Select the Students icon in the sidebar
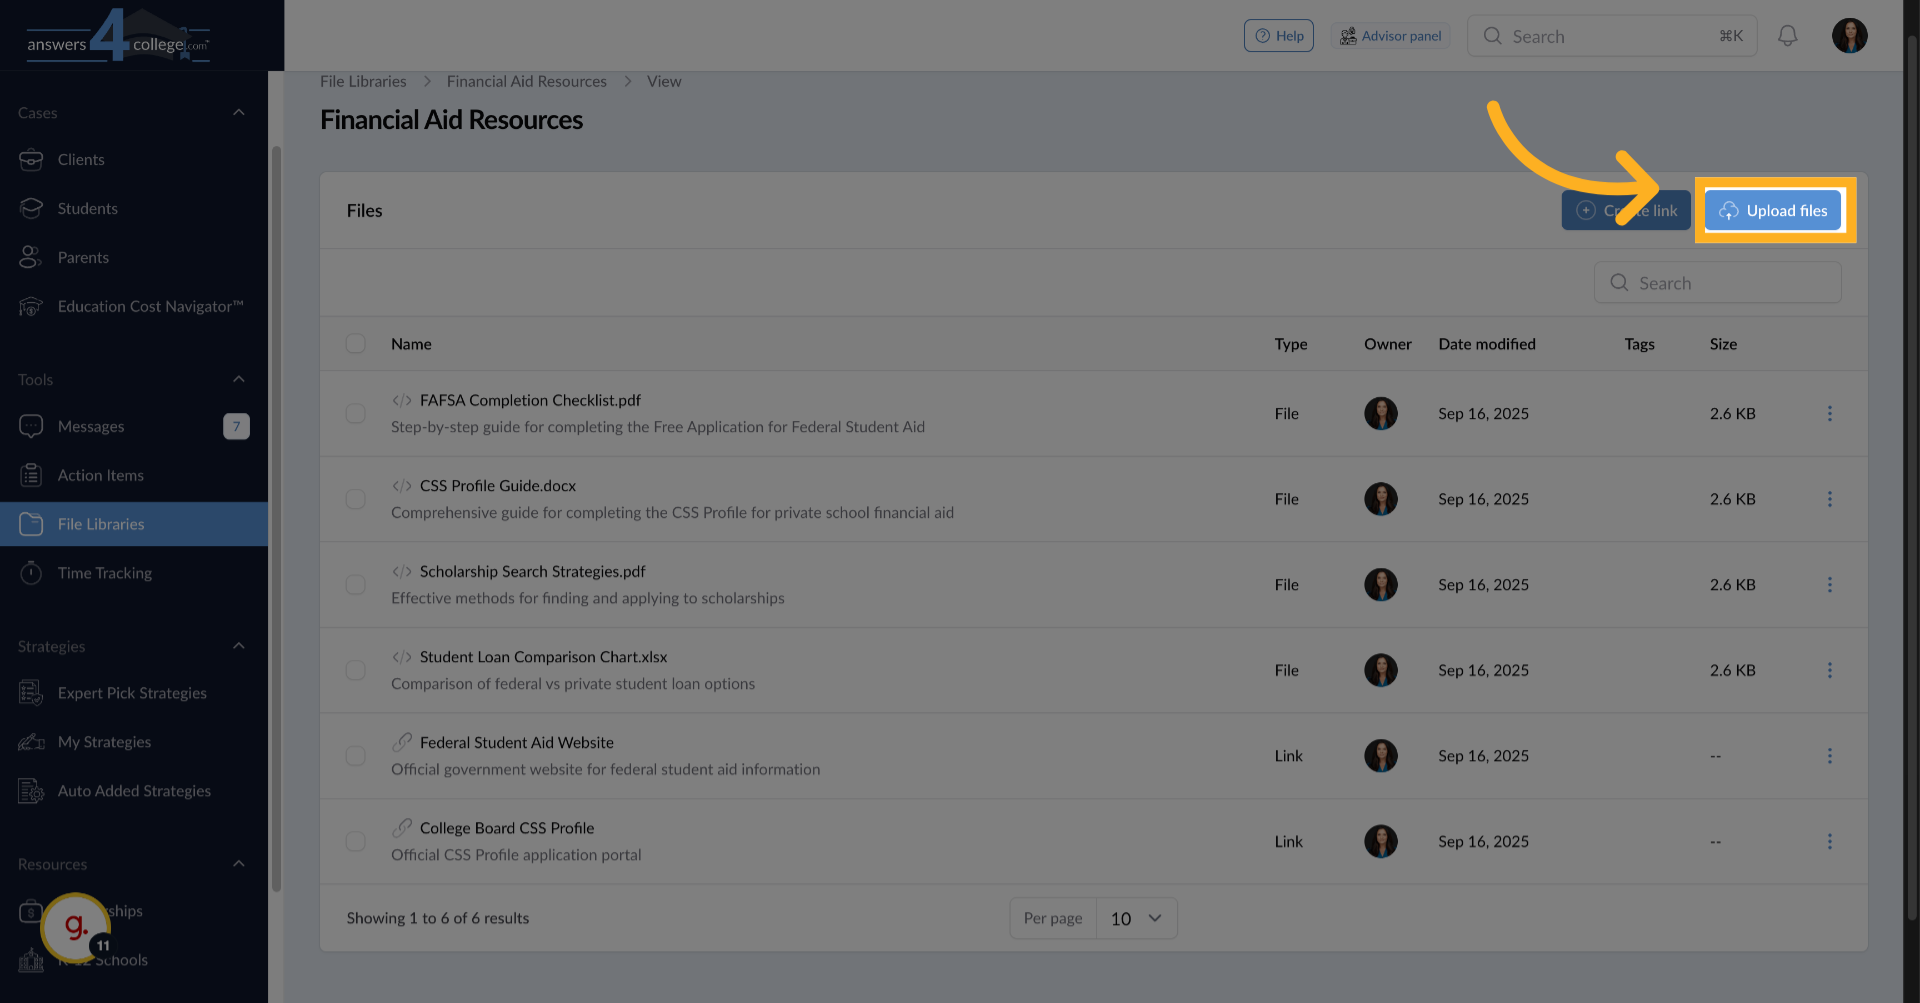Image resolution: width=1920 pixels, height=1003 pixels. pyautogui.click(x=31, y=208)
